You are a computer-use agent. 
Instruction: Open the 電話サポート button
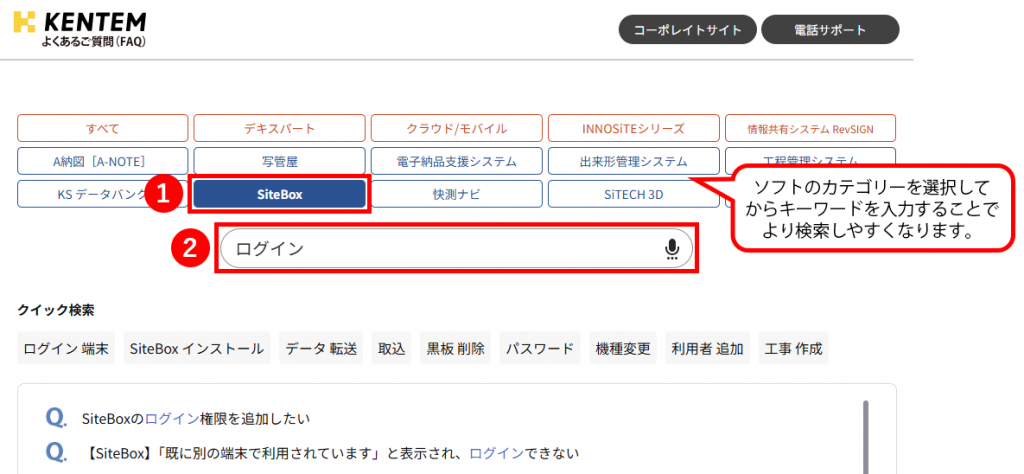pyautogui.click(x=830, y=30)
